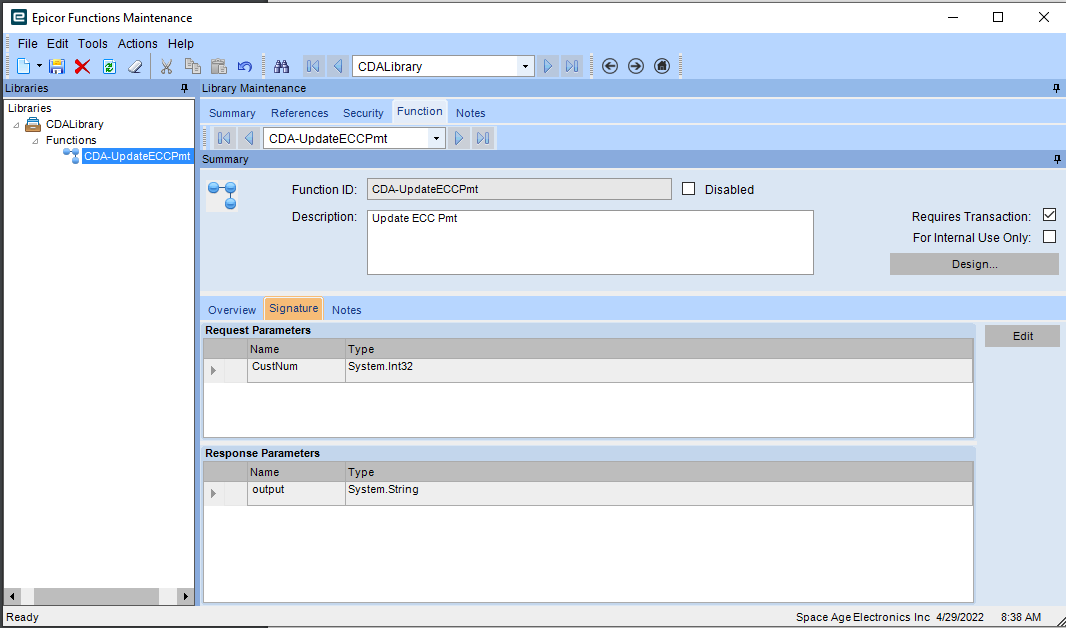
Task: Go to last function navigation arrow
Action: [483, 138]
